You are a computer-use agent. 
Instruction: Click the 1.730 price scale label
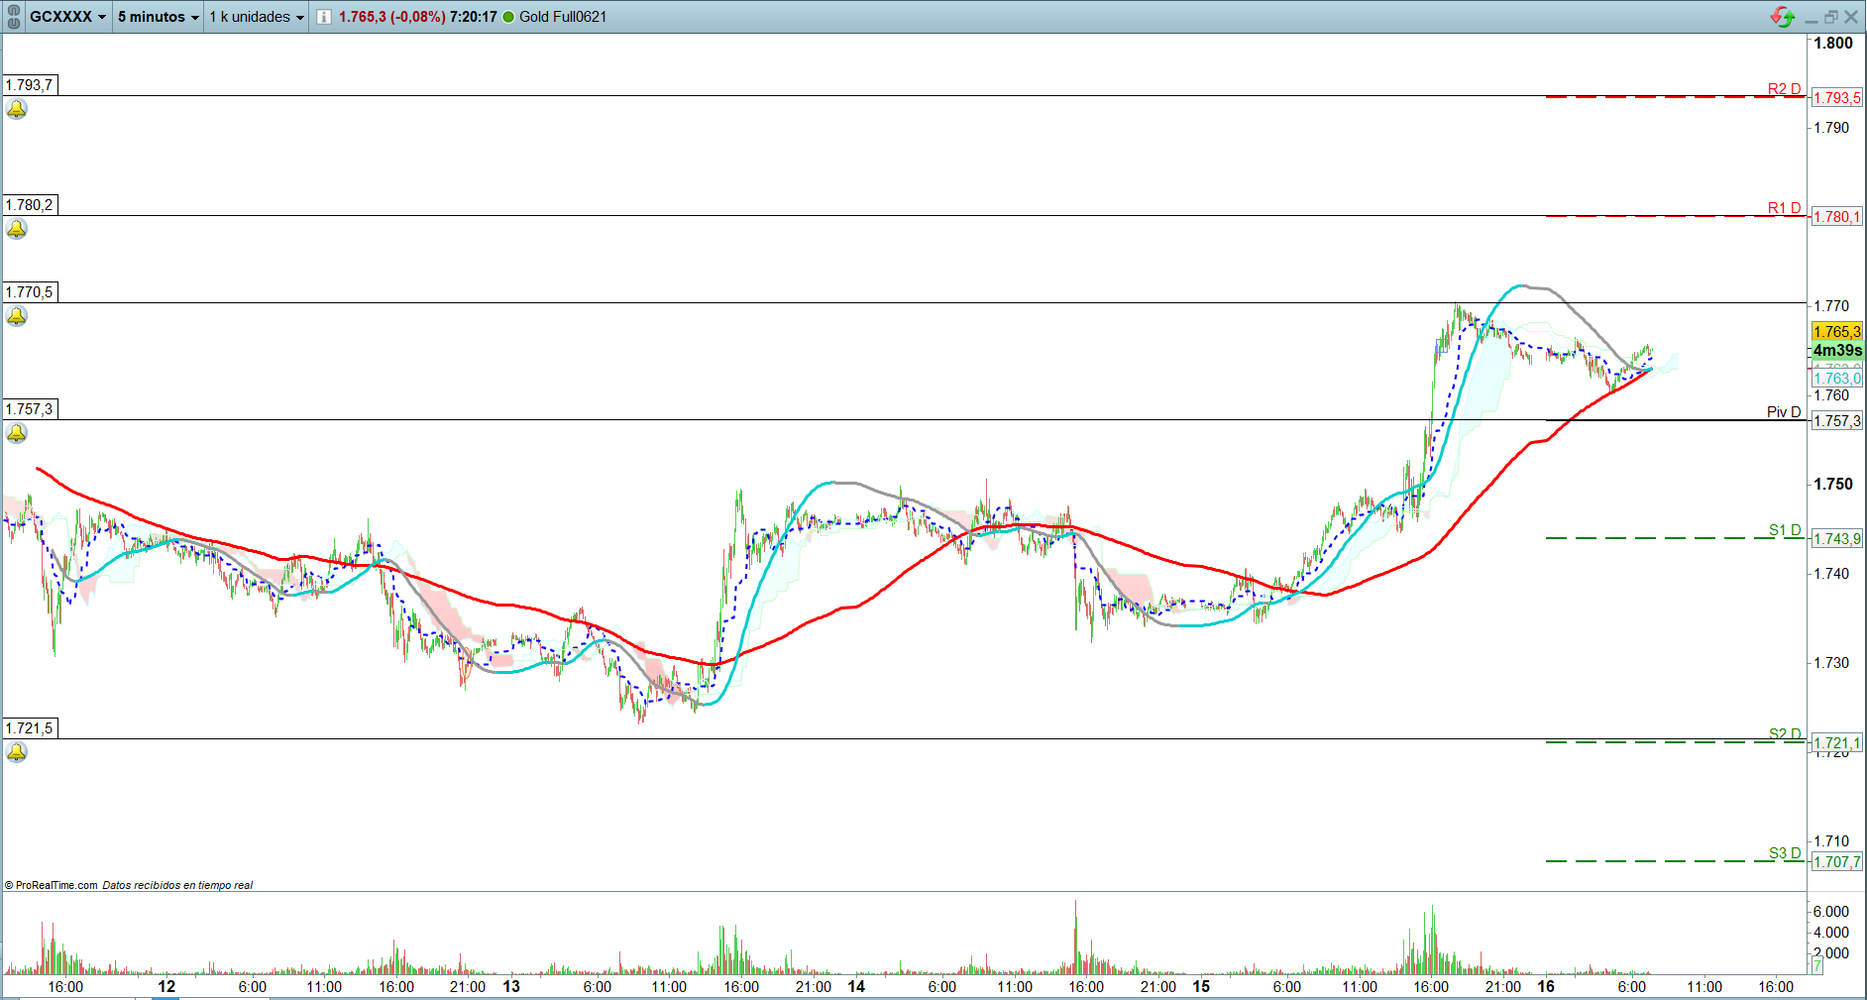1832,663
